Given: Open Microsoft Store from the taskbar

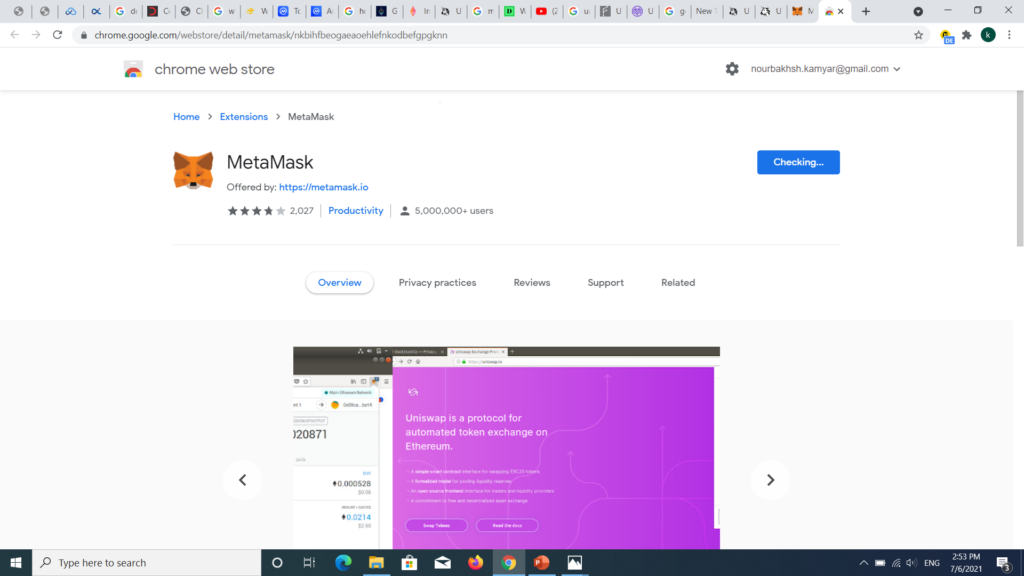Looking at the screenshot, I should (409, 562).
